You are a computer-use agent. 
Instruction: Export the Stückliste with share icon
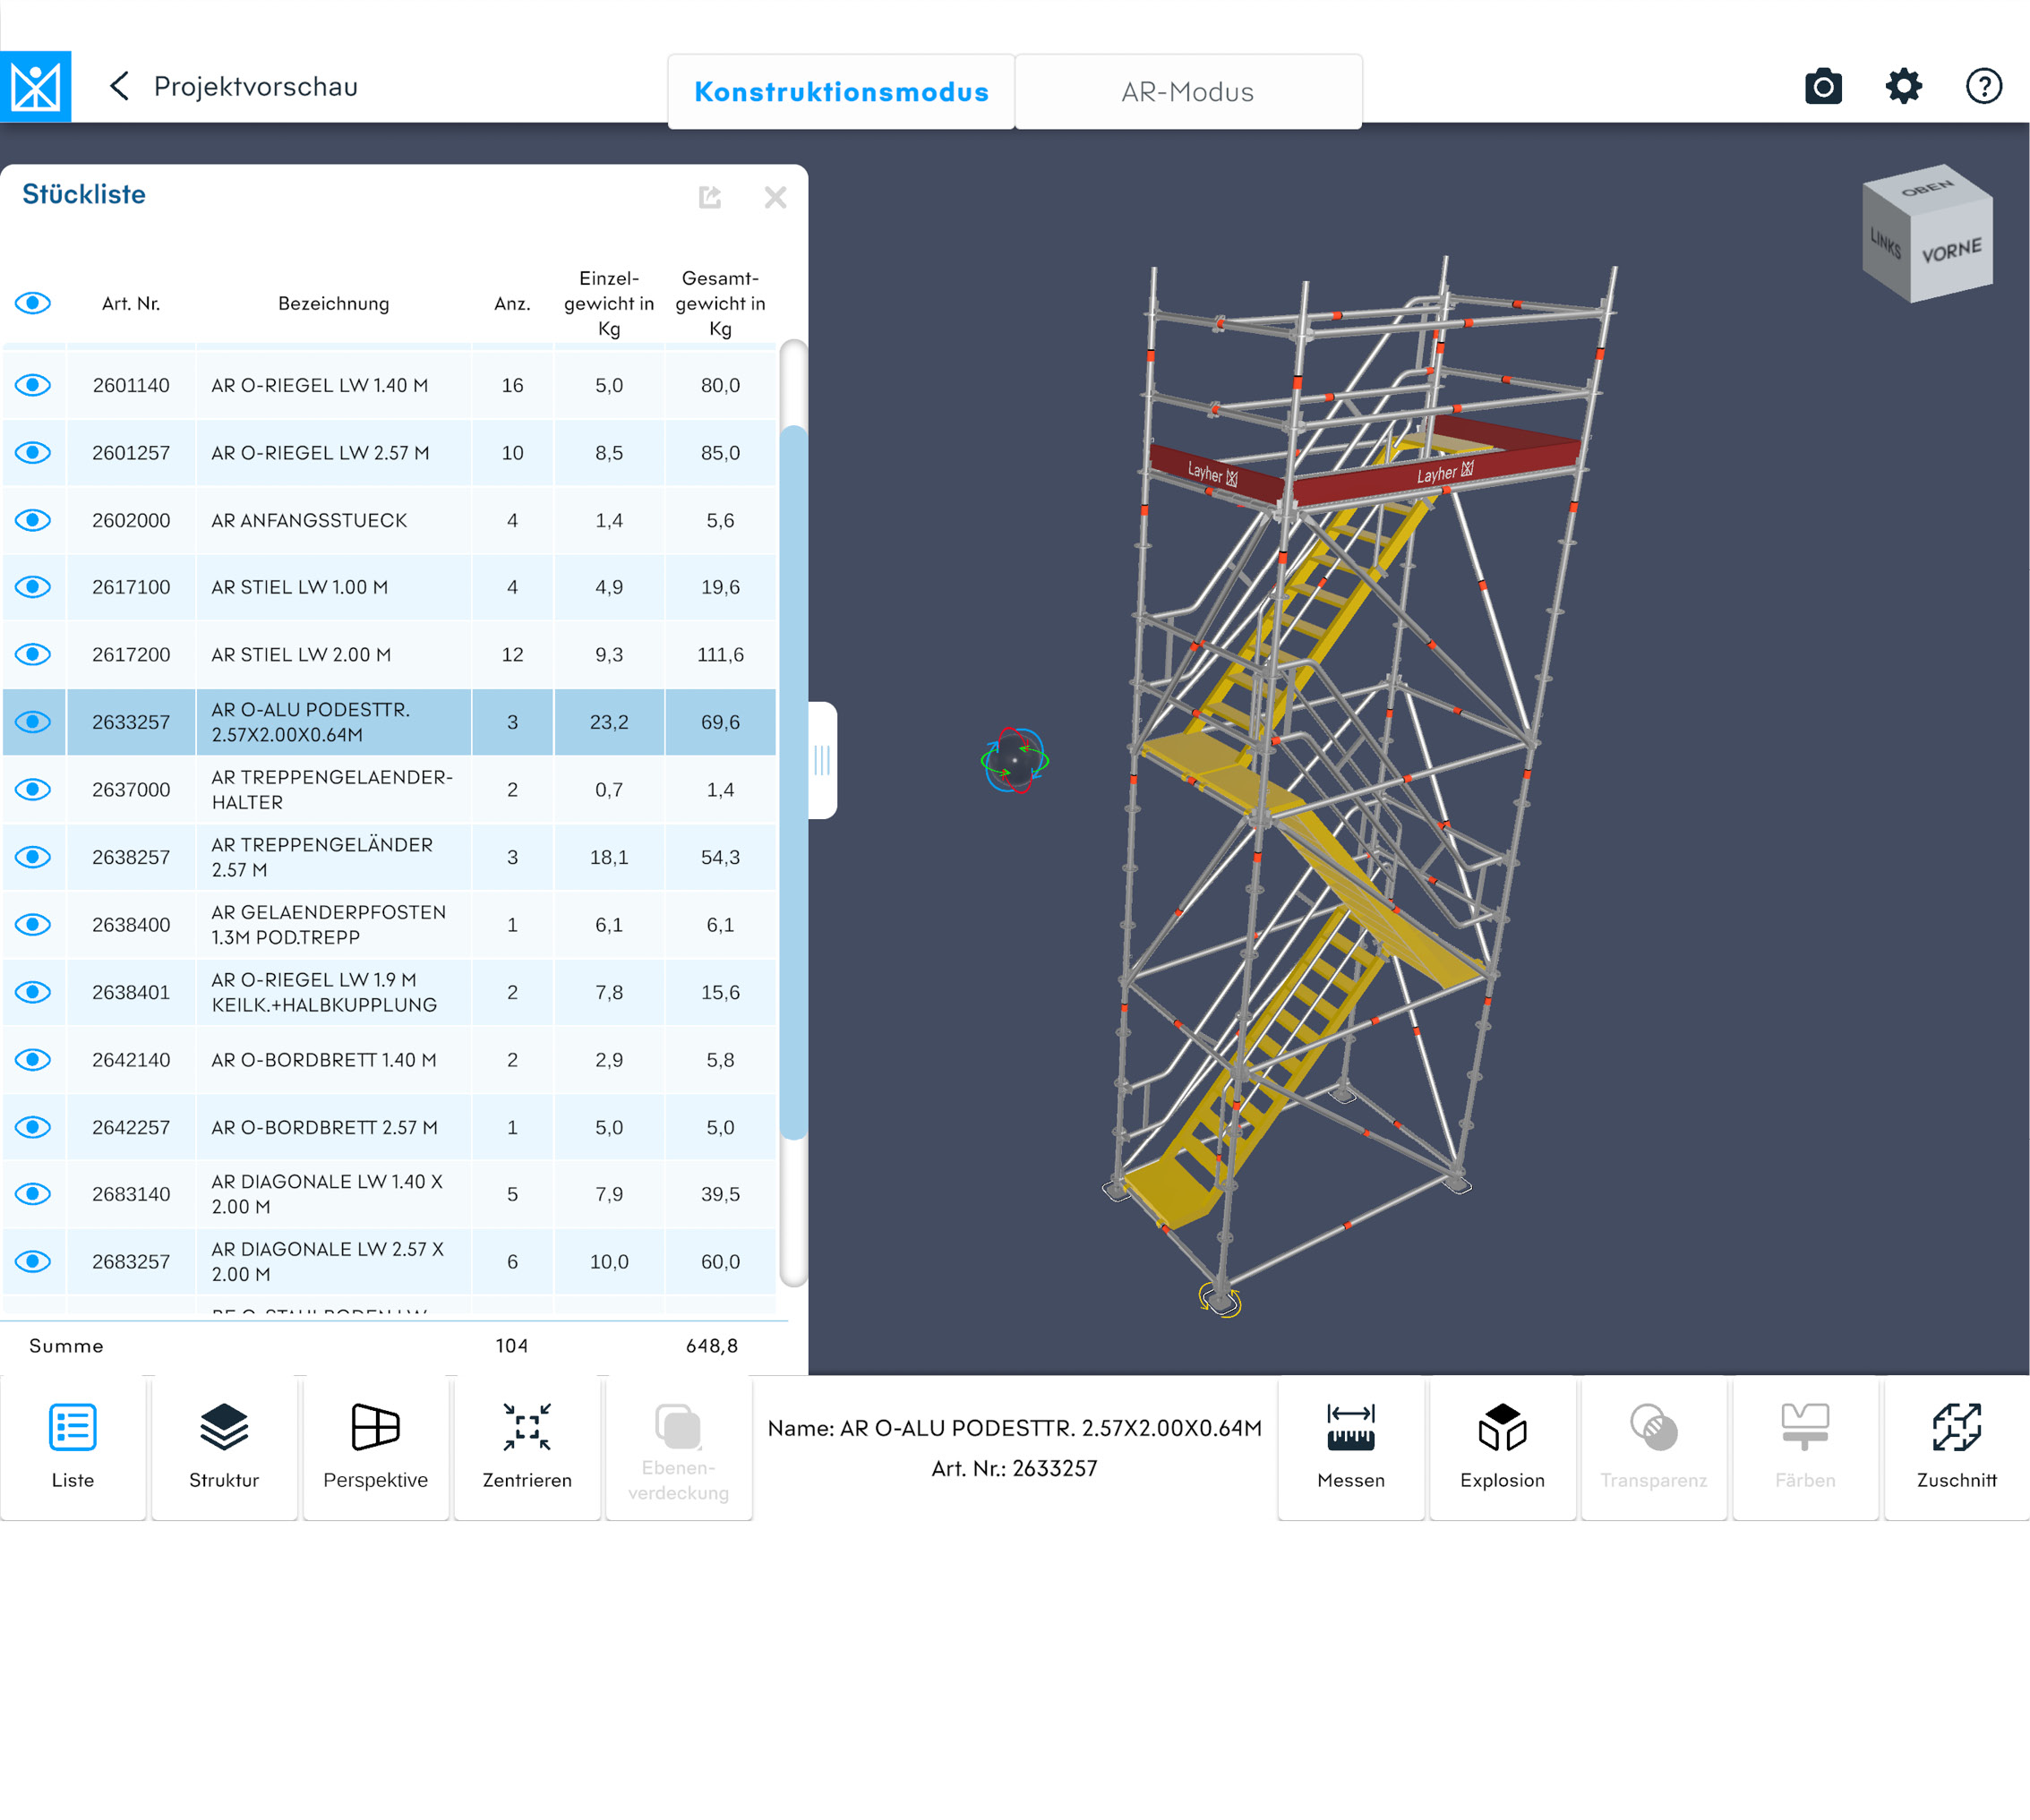tap(710, 197)
